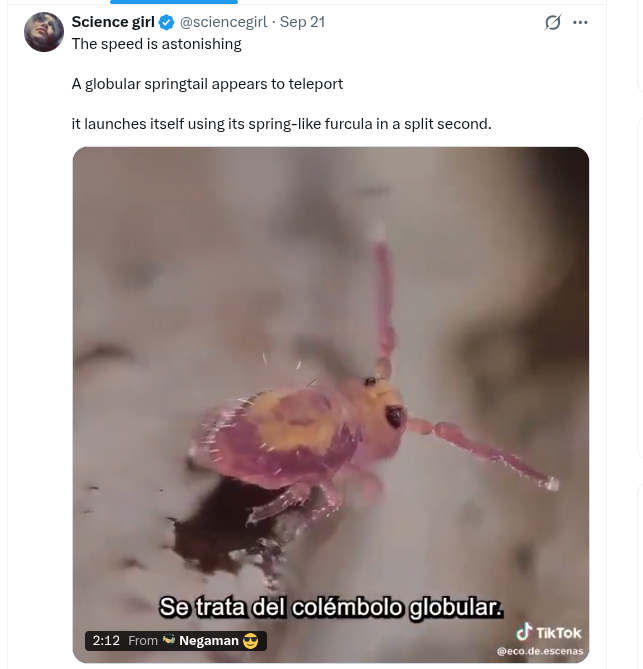This screenshot has width=643, height=669.
Task: Click the 'Se trata del colémbolo globular' subtitle
Action: 331,607
